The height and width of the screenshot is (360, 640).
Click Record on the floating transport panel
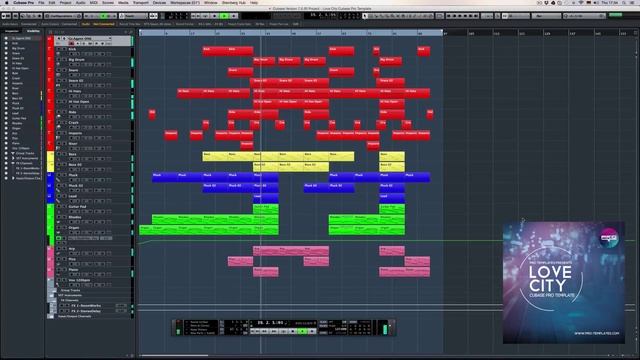(312, 331)
